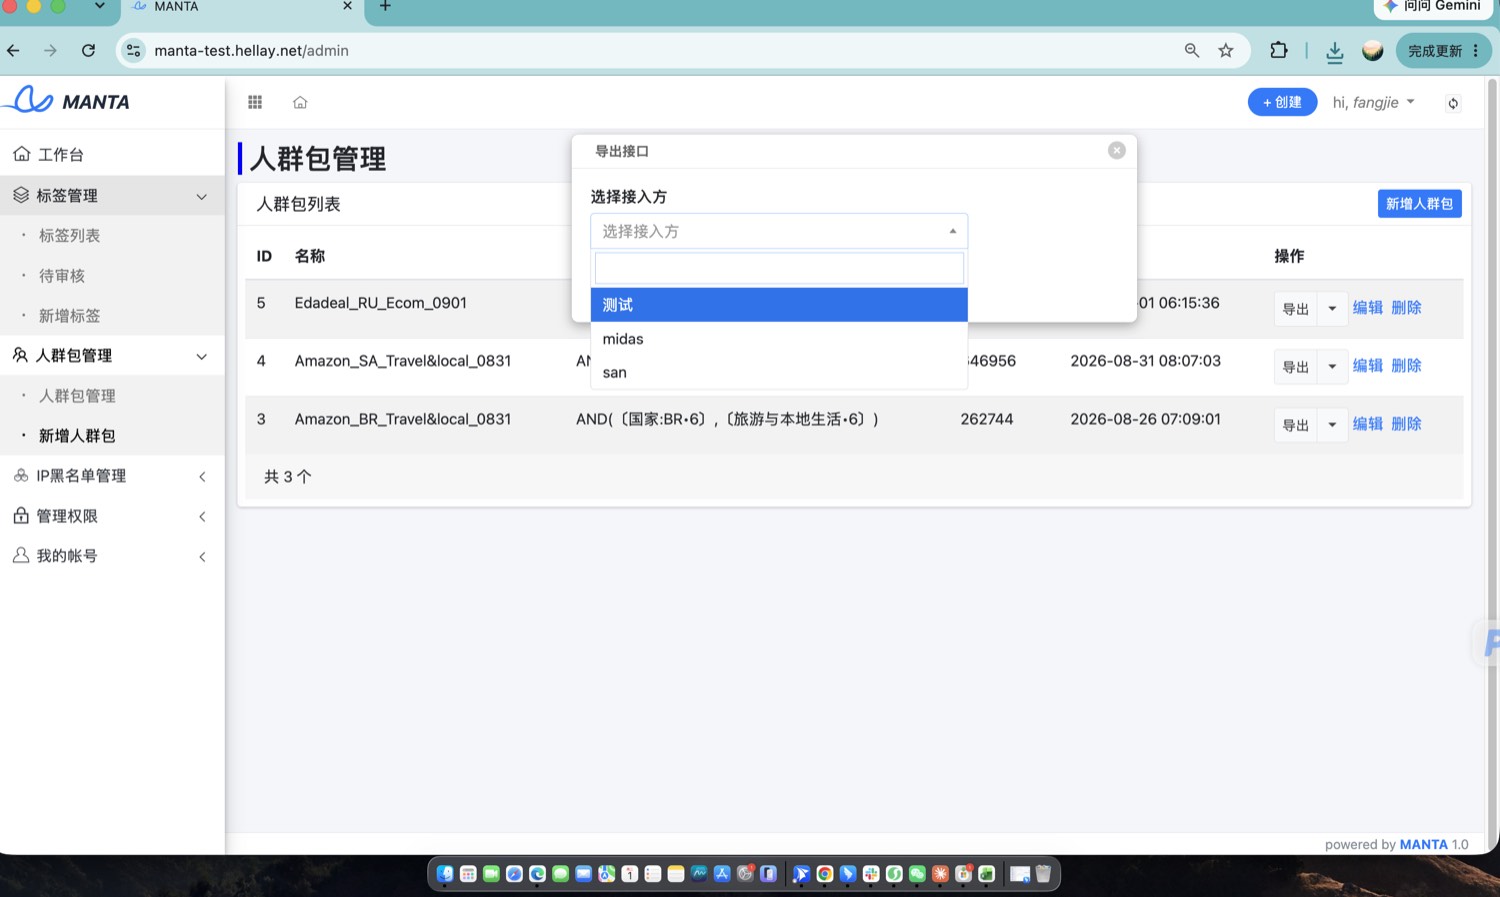This screenshot has height=897, width=1500.
Task: Click 删除 for the Amazon_BR_Travel&local_0831 row
Action: click(1406, 424)
